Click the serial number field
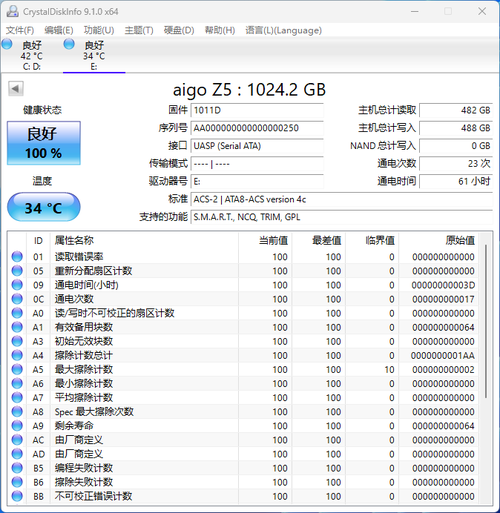The height and width of the screenshot is (513, 500). [257, 128]
